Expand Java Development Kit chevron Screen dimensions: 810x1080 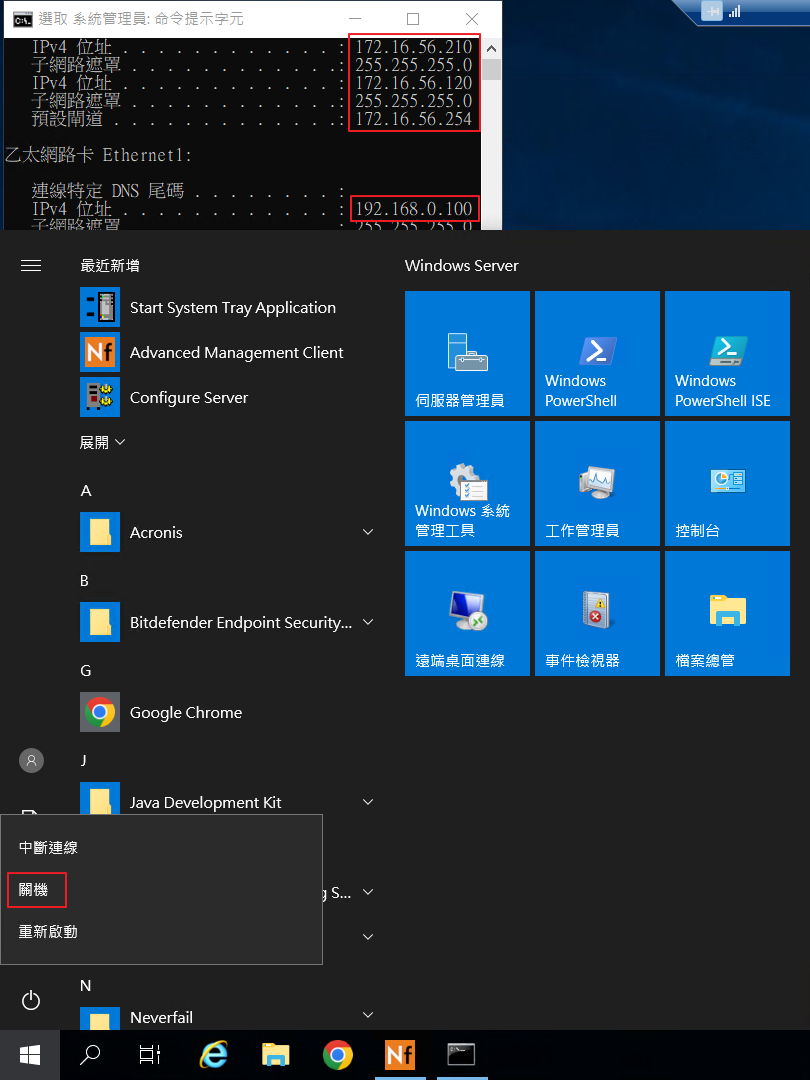click(x=368, y=802)
